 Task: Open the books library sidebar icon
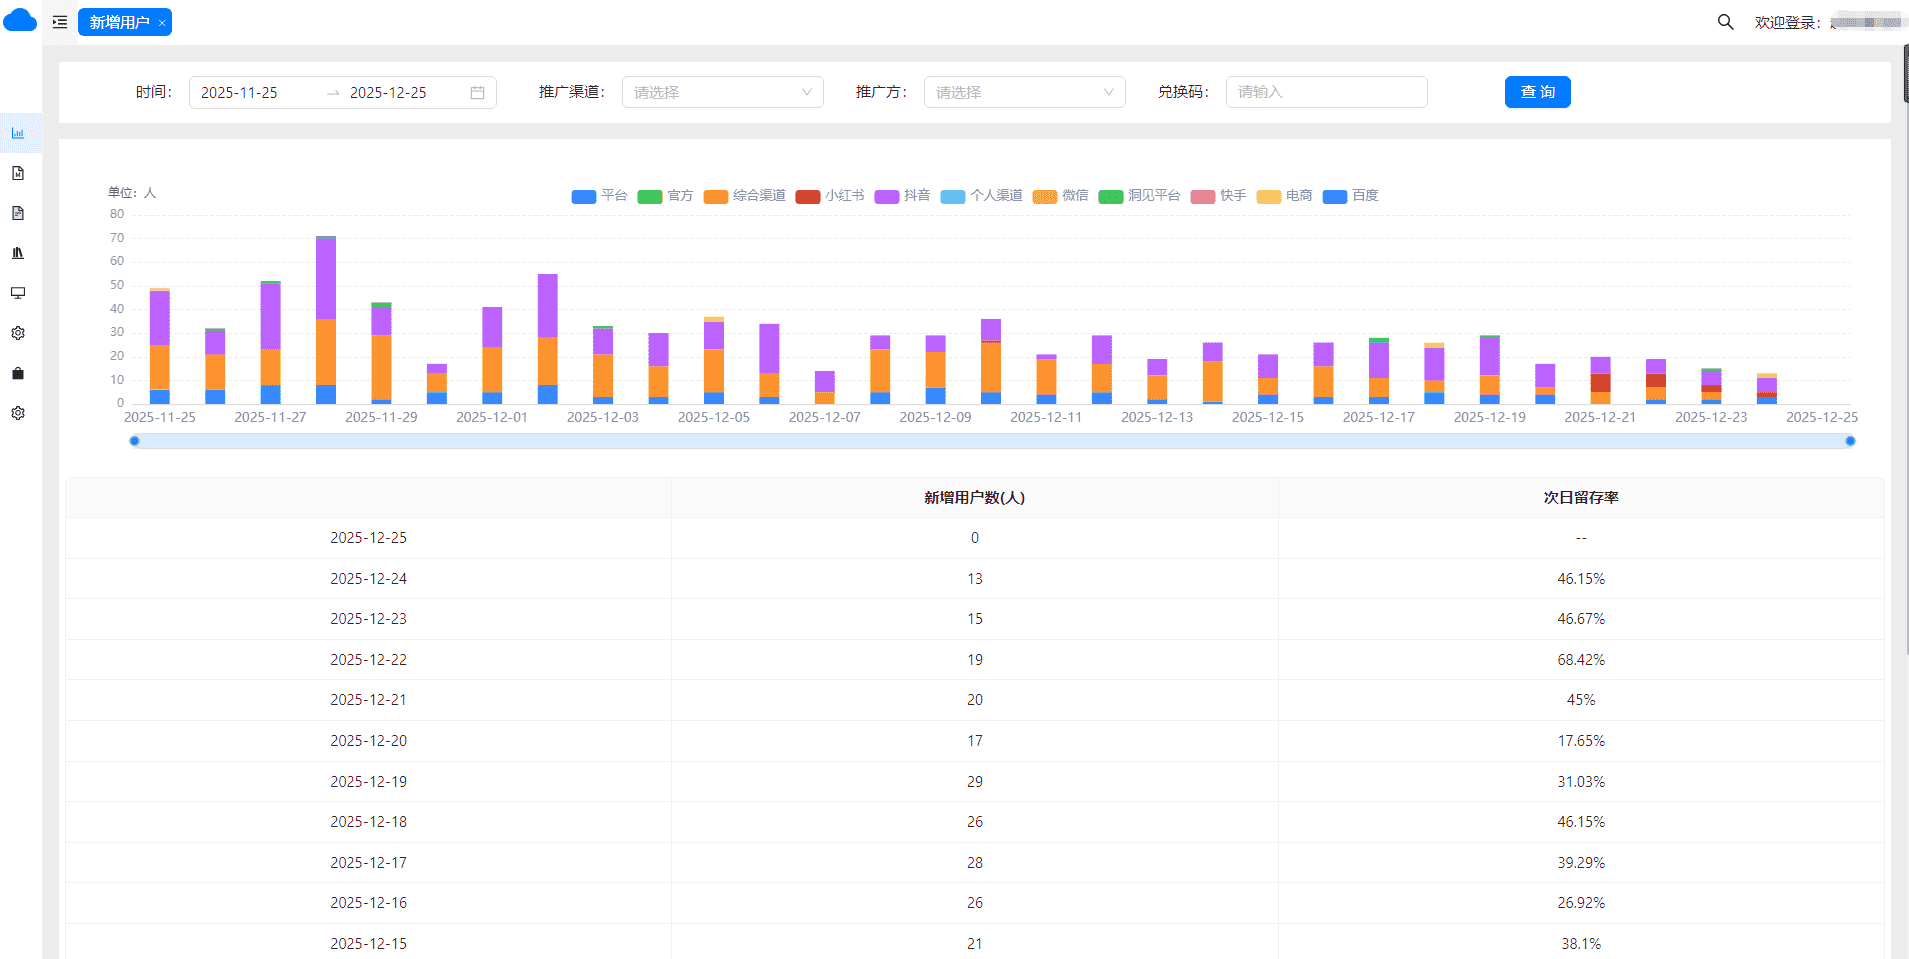(x=18, y=253)
